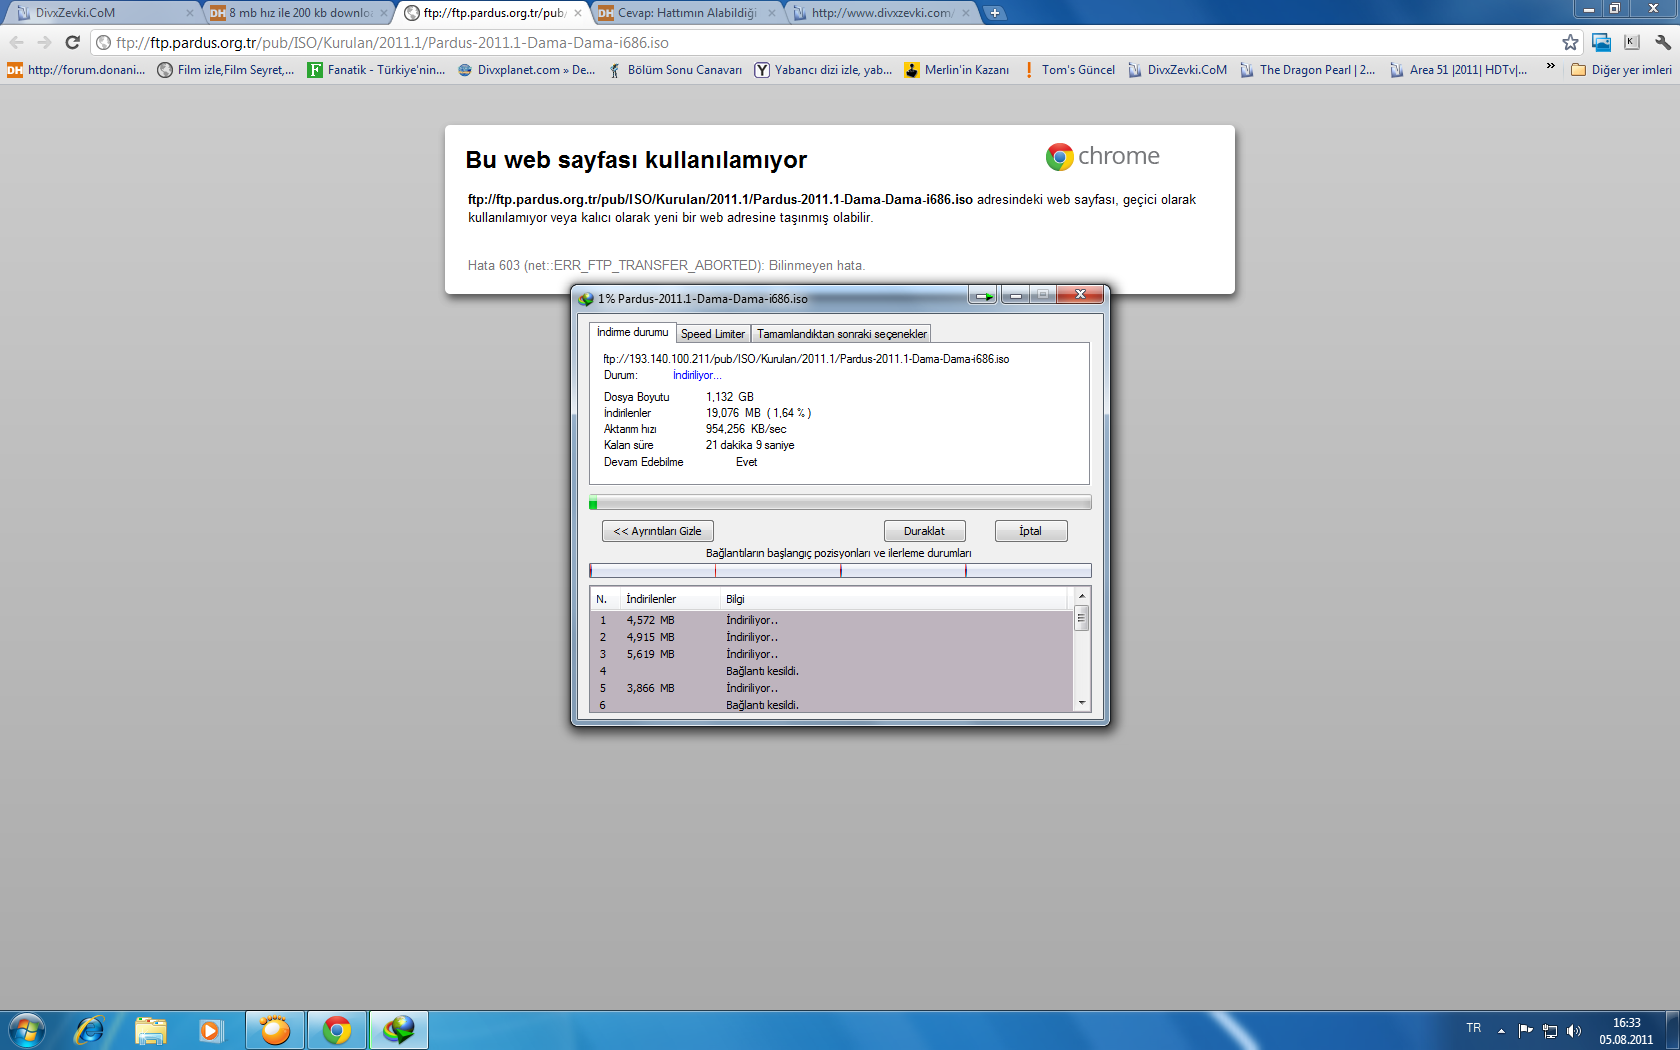
Task: Reload the page with the refresh icon
Action: click(72, 42)
